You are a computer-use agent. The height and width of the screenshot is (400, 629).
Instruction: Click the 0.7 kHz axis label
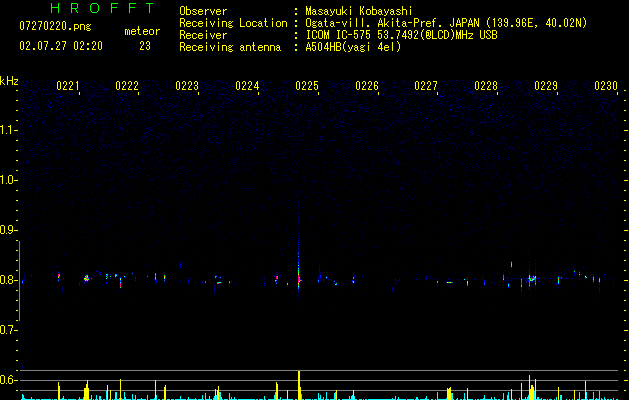[8, 330]
